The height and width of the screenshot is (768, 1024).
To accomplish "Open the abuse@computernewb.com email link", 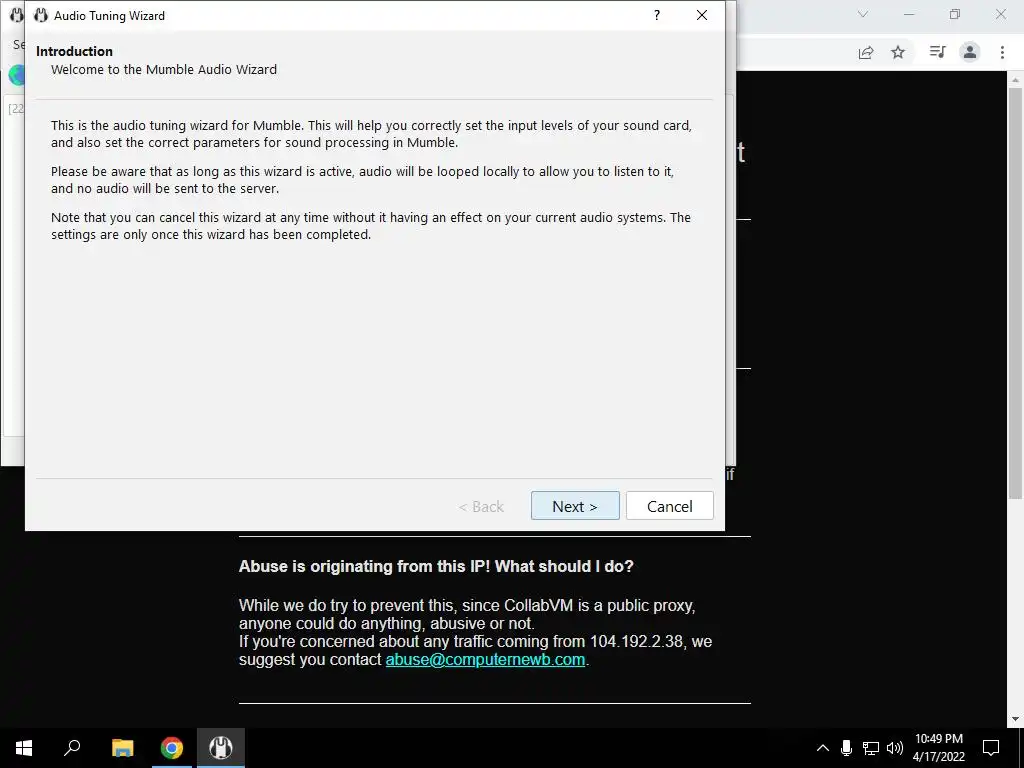I will [x=485, y=660].
